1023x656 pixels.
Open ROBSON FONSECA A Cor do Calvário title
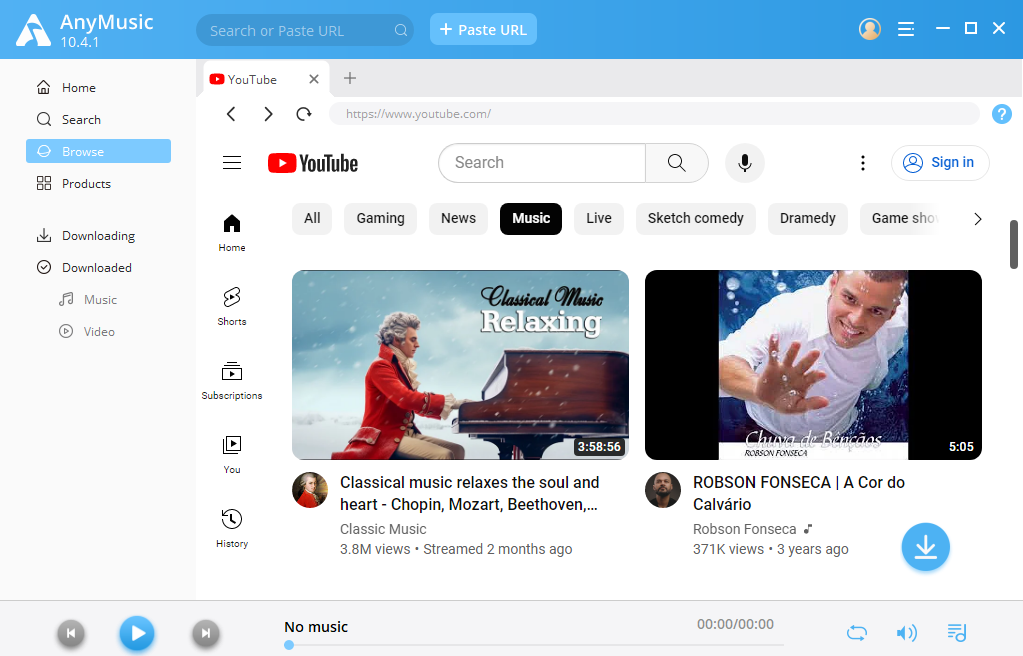(x=799, y=493)
